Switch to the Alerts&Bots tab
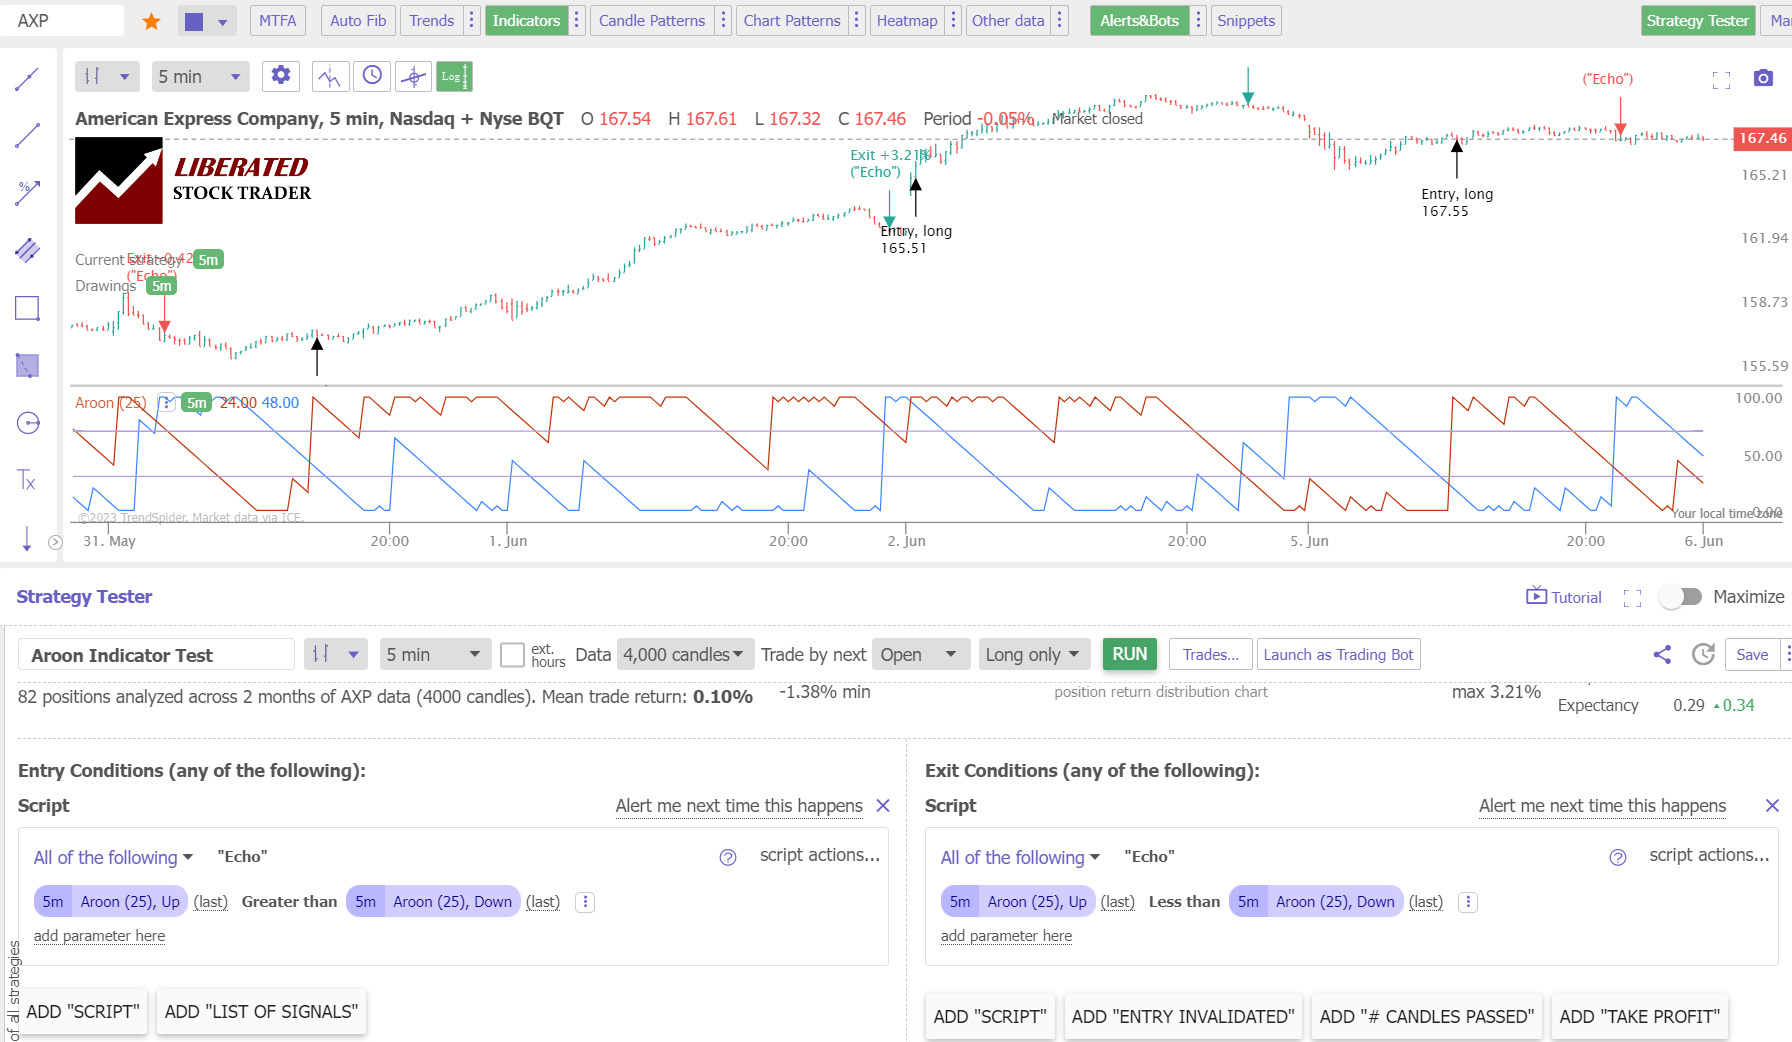 pos(1139,20)
